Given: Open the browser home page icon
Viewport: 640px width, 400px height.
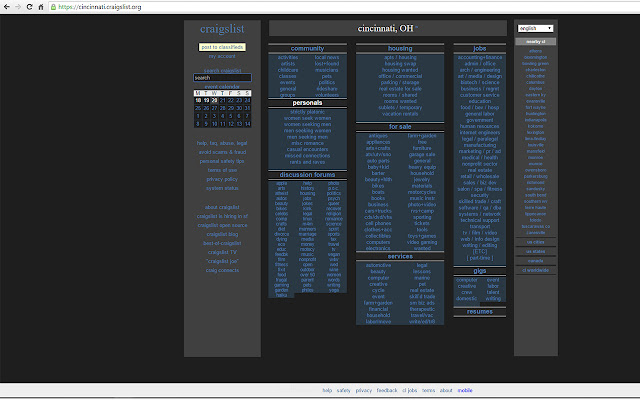Looking at the screenshot, I should click(x=41, y=7).
